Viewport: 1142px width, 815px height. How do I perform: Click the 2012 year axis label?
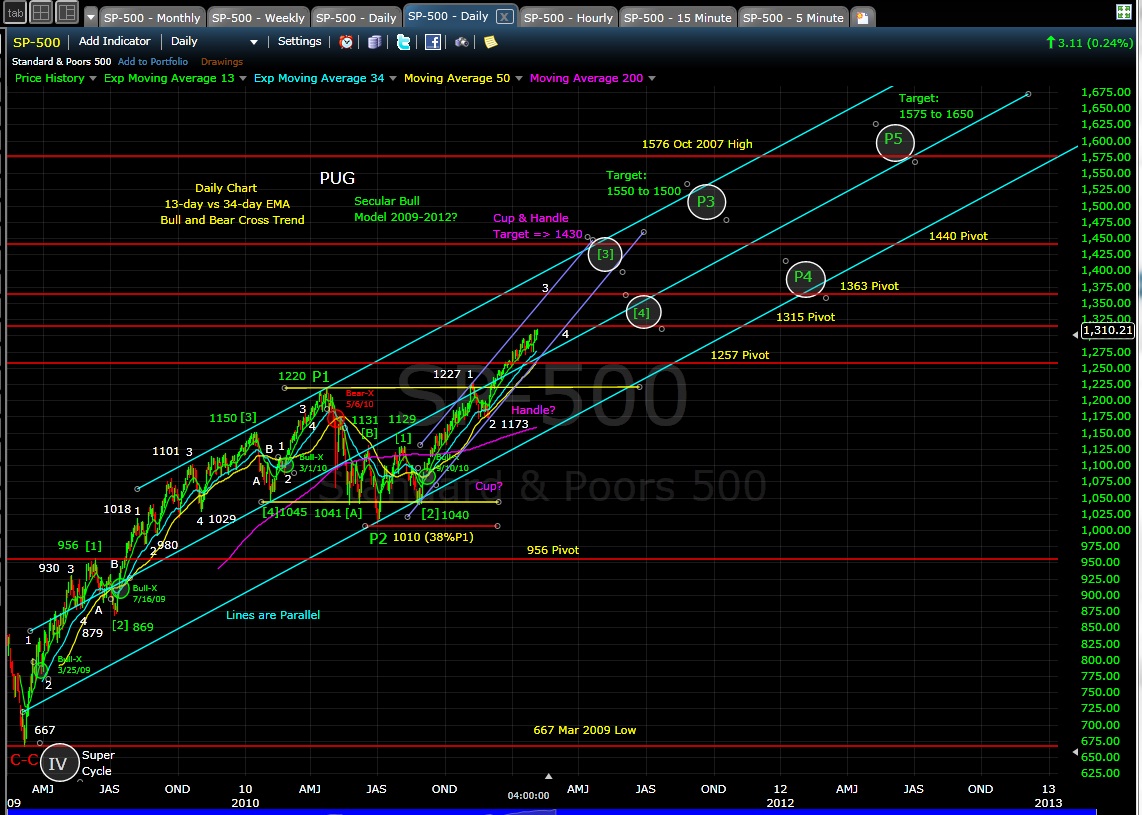[780, 803]
